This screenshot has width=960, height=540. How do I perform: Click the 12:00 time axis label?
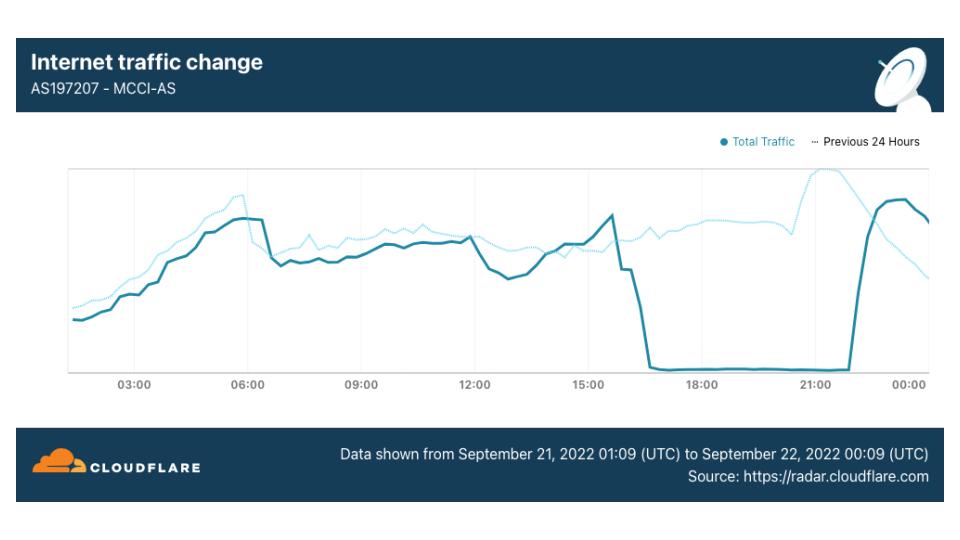point(474,386)
